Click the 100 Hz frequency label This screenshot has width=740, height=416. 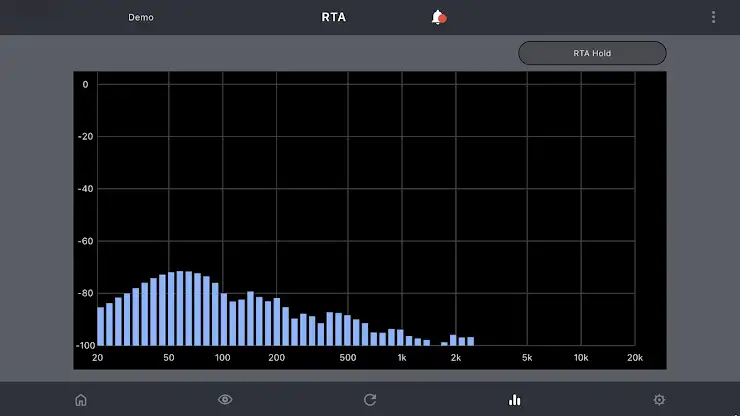point(223,358)
